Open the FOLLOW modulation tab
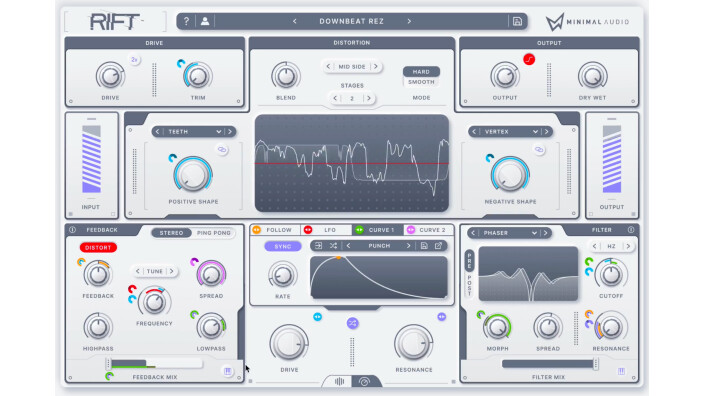This screenshot has height=396, width=704. pos(274,229)
